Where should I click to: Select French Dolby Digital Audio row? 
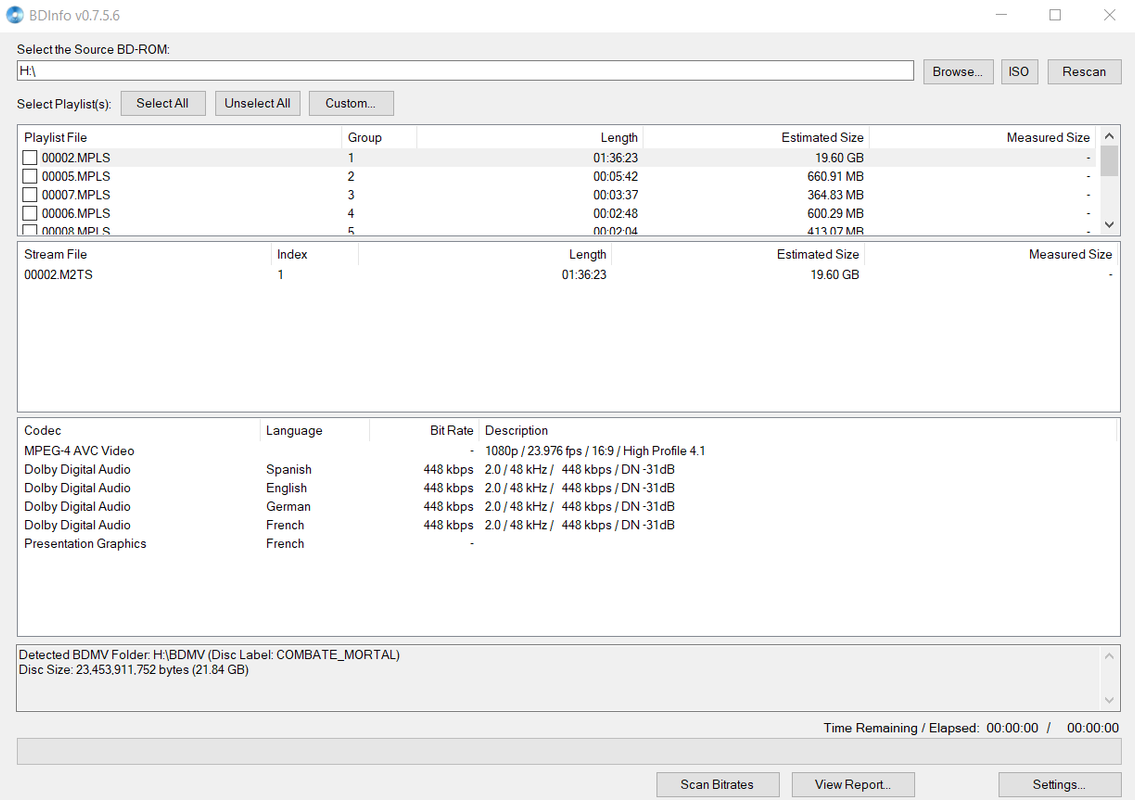click(x=568, y=525)
